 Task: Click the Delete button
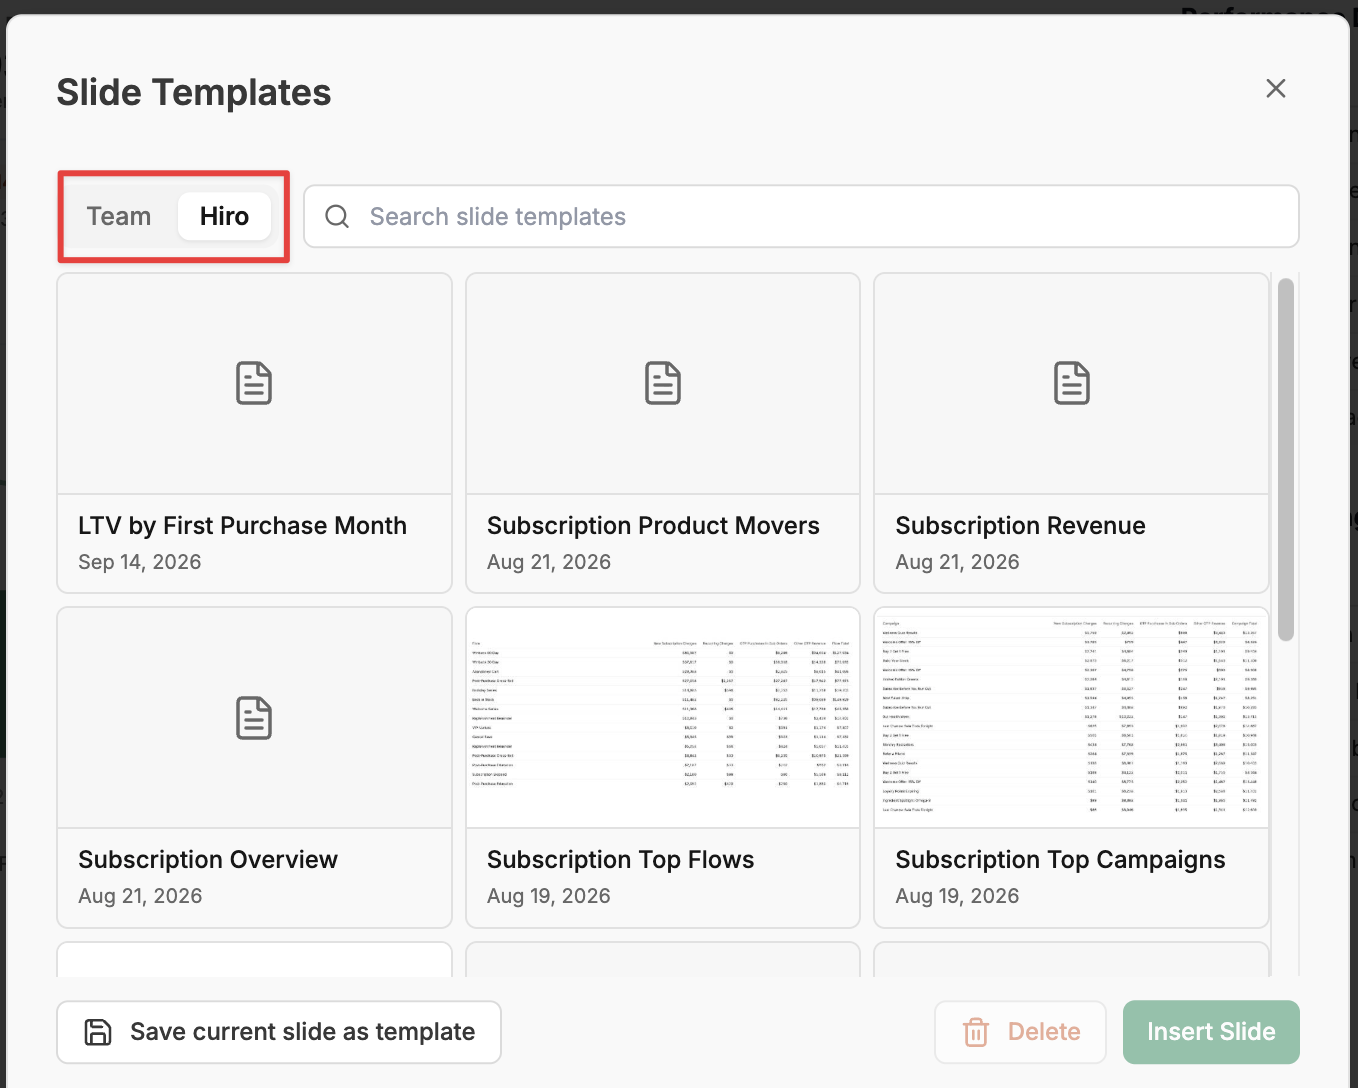1020,1032
